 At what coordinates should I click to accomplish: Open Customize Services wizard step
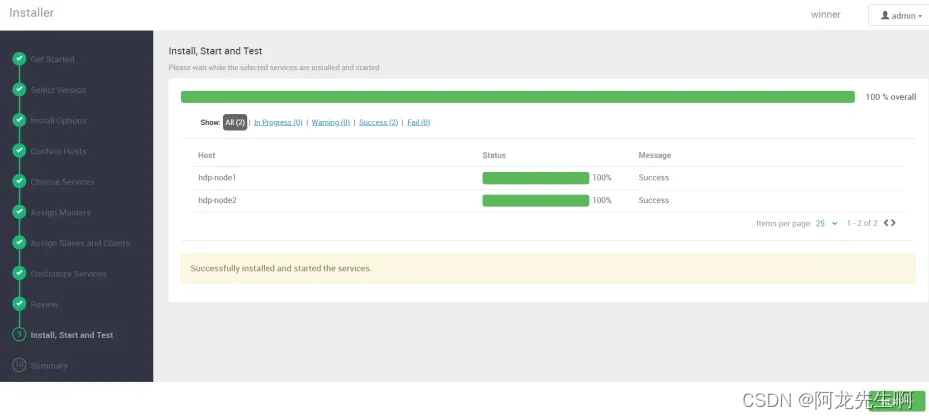(x=69, y=274)
